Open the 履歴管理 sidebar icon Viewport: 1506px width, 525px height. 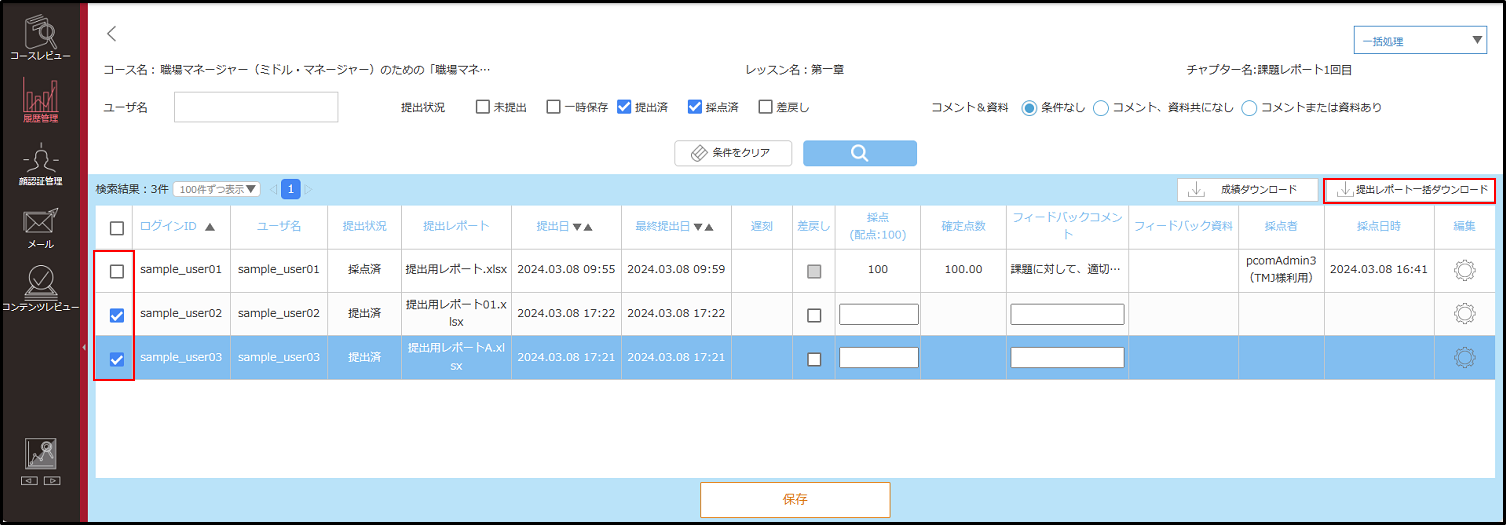pyautogui.click(x=41, y=100)
